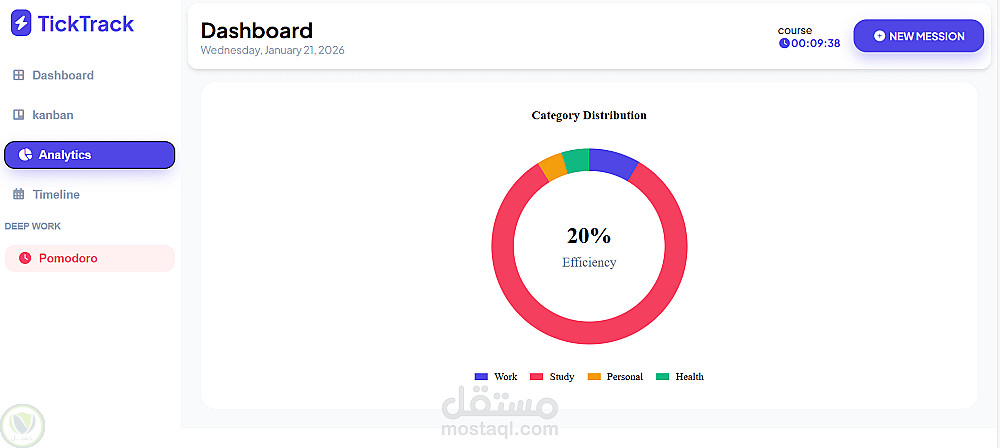Click the 00:09:38 course timer display
The width and height of the screenshot is (1000, 448).
815,43
